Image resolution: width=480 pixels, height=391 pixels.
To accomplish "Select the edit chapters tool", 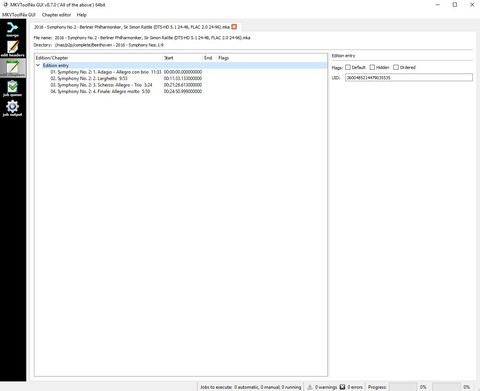I will point(12,68).
